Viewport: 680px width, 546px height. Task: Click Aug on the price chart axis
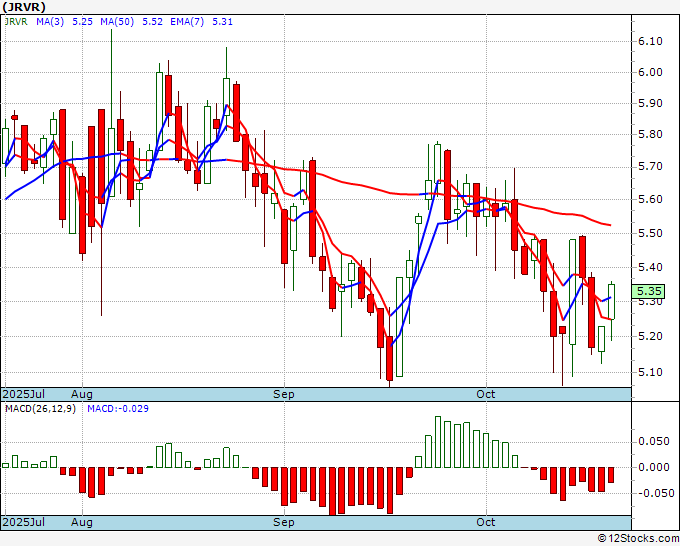point(82,394)
